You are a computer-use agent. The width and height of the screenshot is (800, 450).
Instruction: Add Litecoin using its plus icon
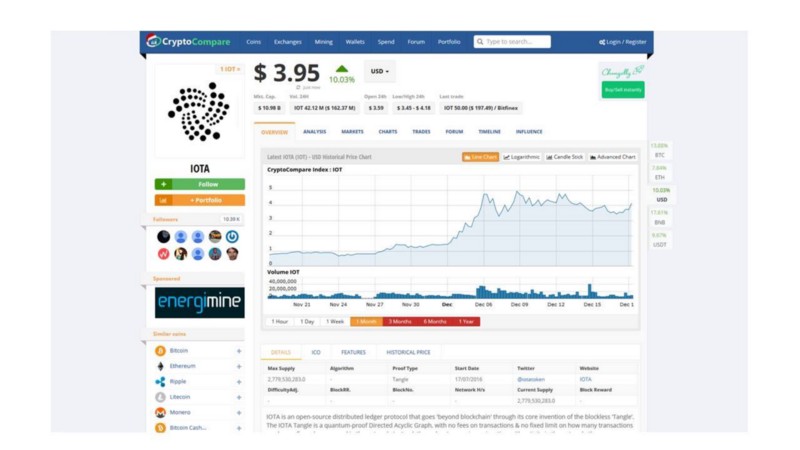[239, 397]
